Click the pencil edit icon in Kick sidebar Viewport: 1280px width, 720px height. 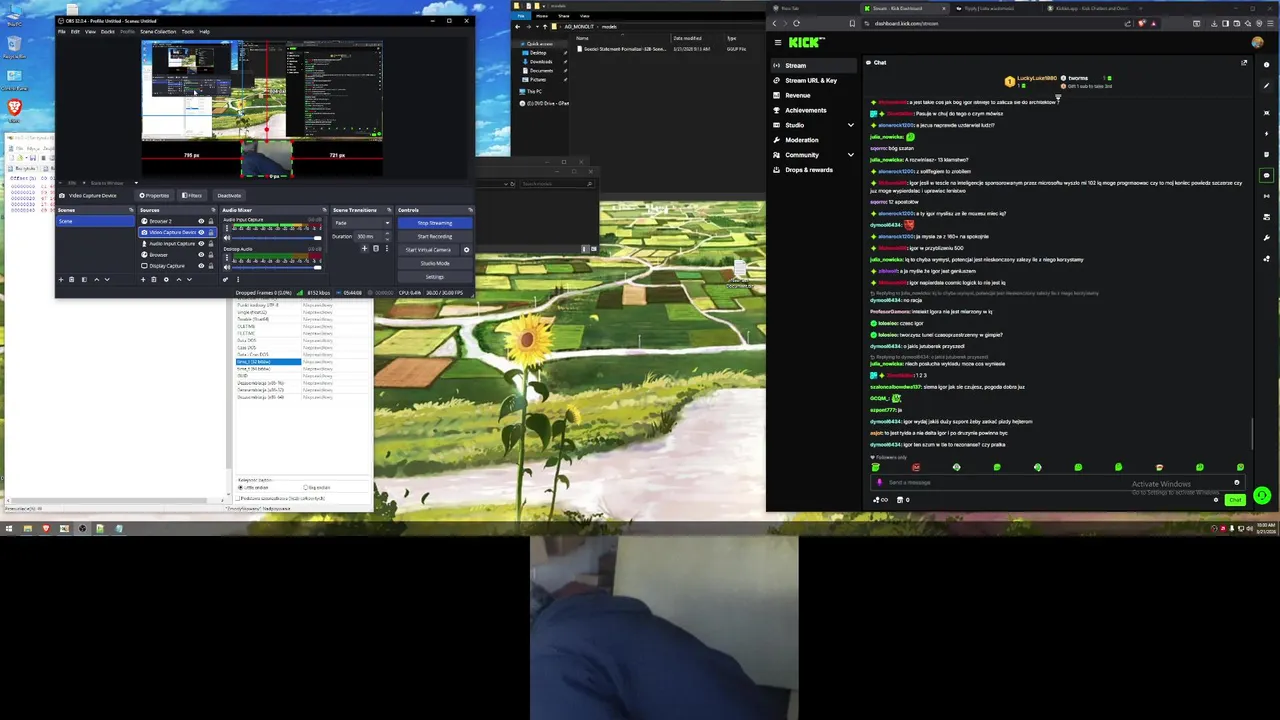point(1266,85)
